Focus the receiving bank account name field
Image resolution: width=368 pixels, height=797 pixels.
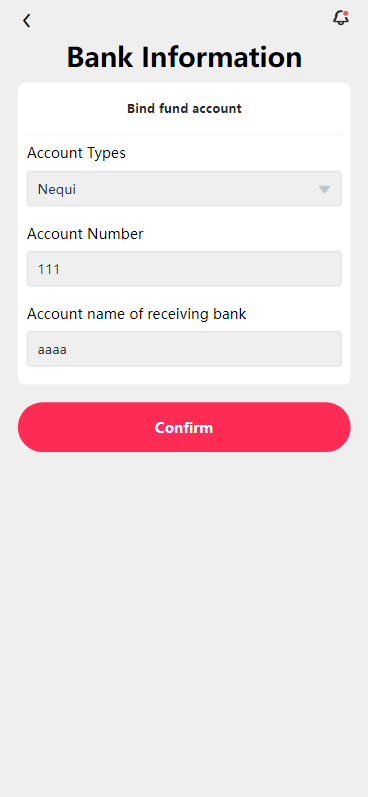tap(184, 349)
